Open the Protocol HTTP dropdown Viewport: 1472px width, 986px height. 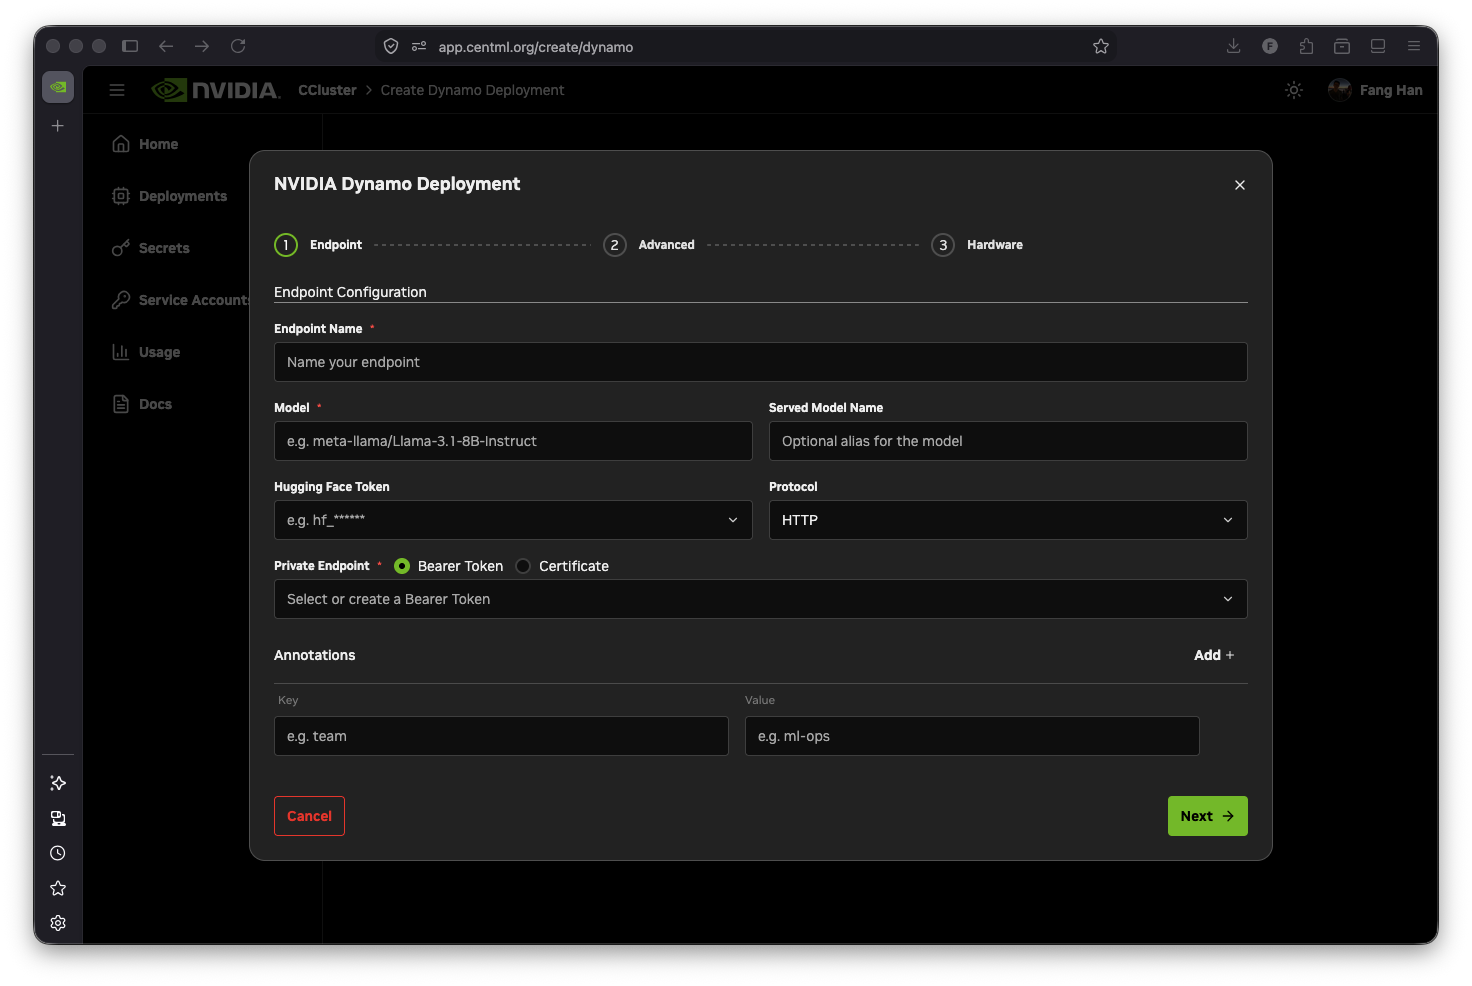click(1008, 520)
